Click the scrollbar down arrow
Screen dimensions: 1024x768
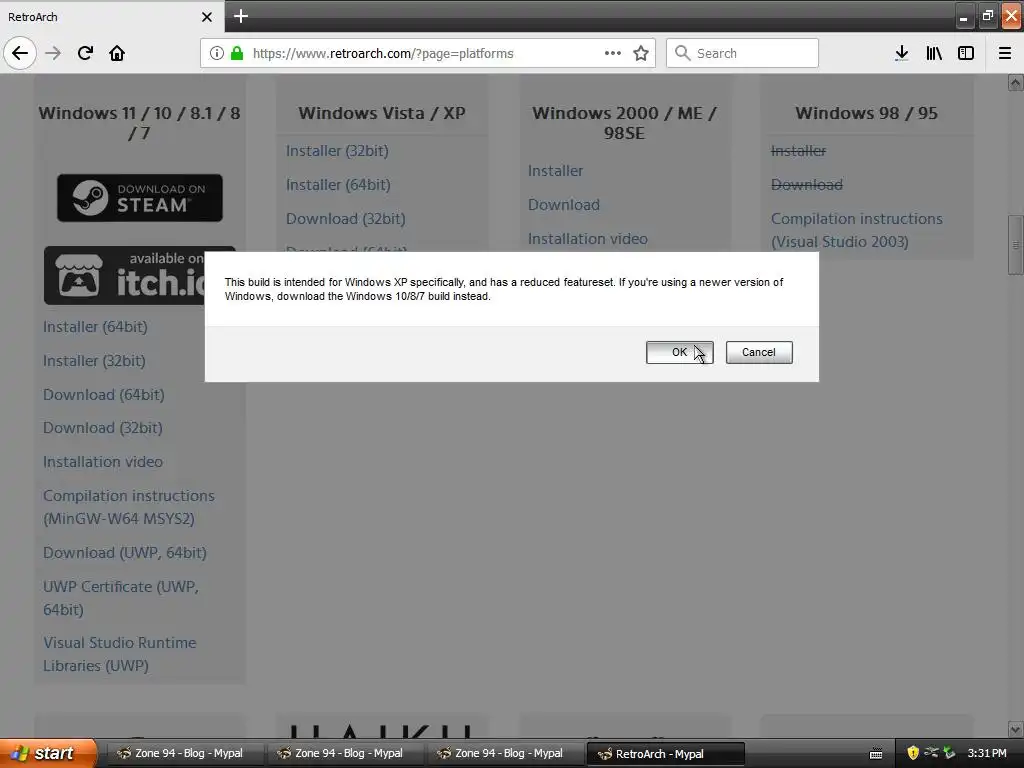[1016, 729]
